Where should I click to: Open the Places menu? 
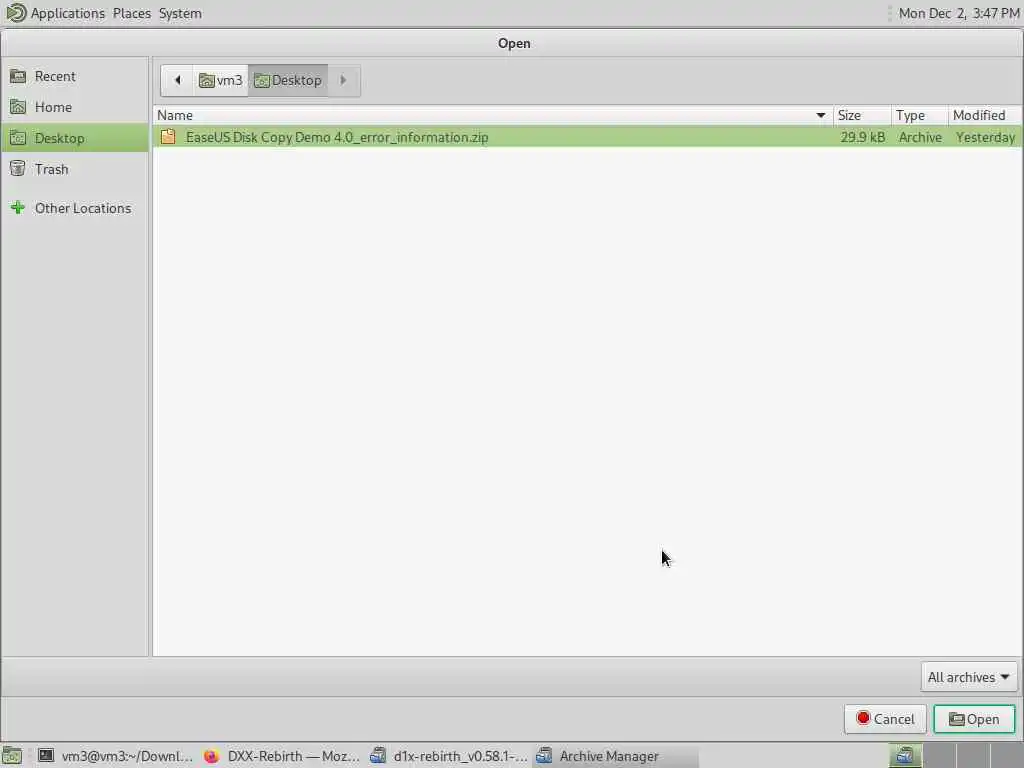pos(131,13)
